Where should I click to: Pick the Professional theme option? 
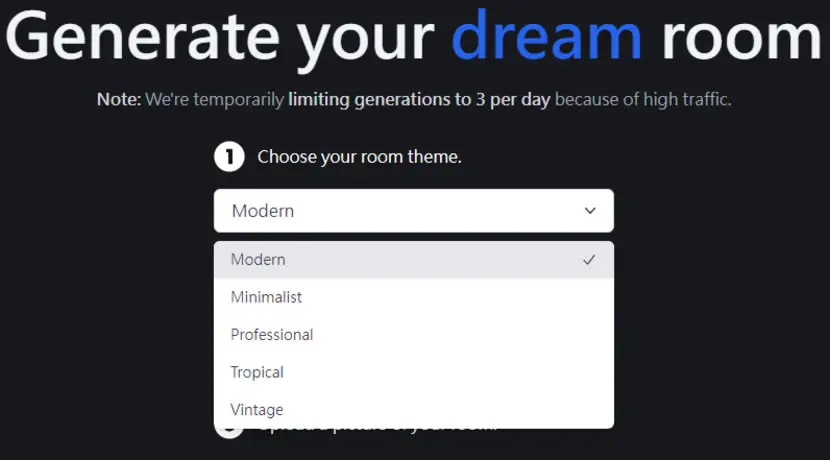(x=414, y=335)
